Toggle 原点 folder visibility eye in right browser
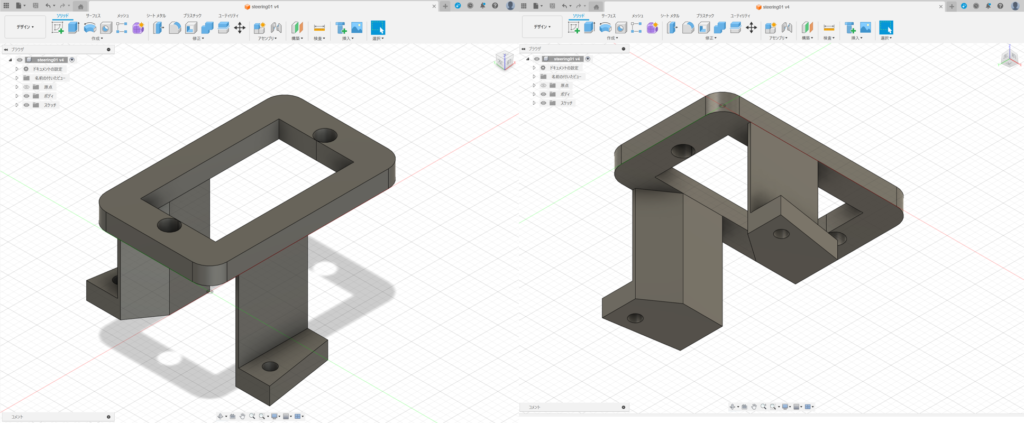This screenshot has width=1024, height=423. (543, 85)
